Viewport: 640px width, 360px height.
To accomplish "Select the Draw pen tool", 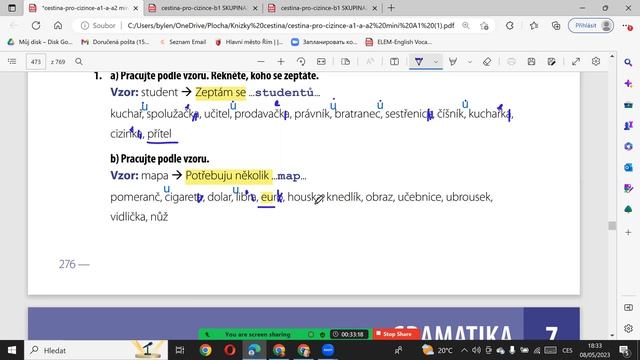I will tap(419, 62).
